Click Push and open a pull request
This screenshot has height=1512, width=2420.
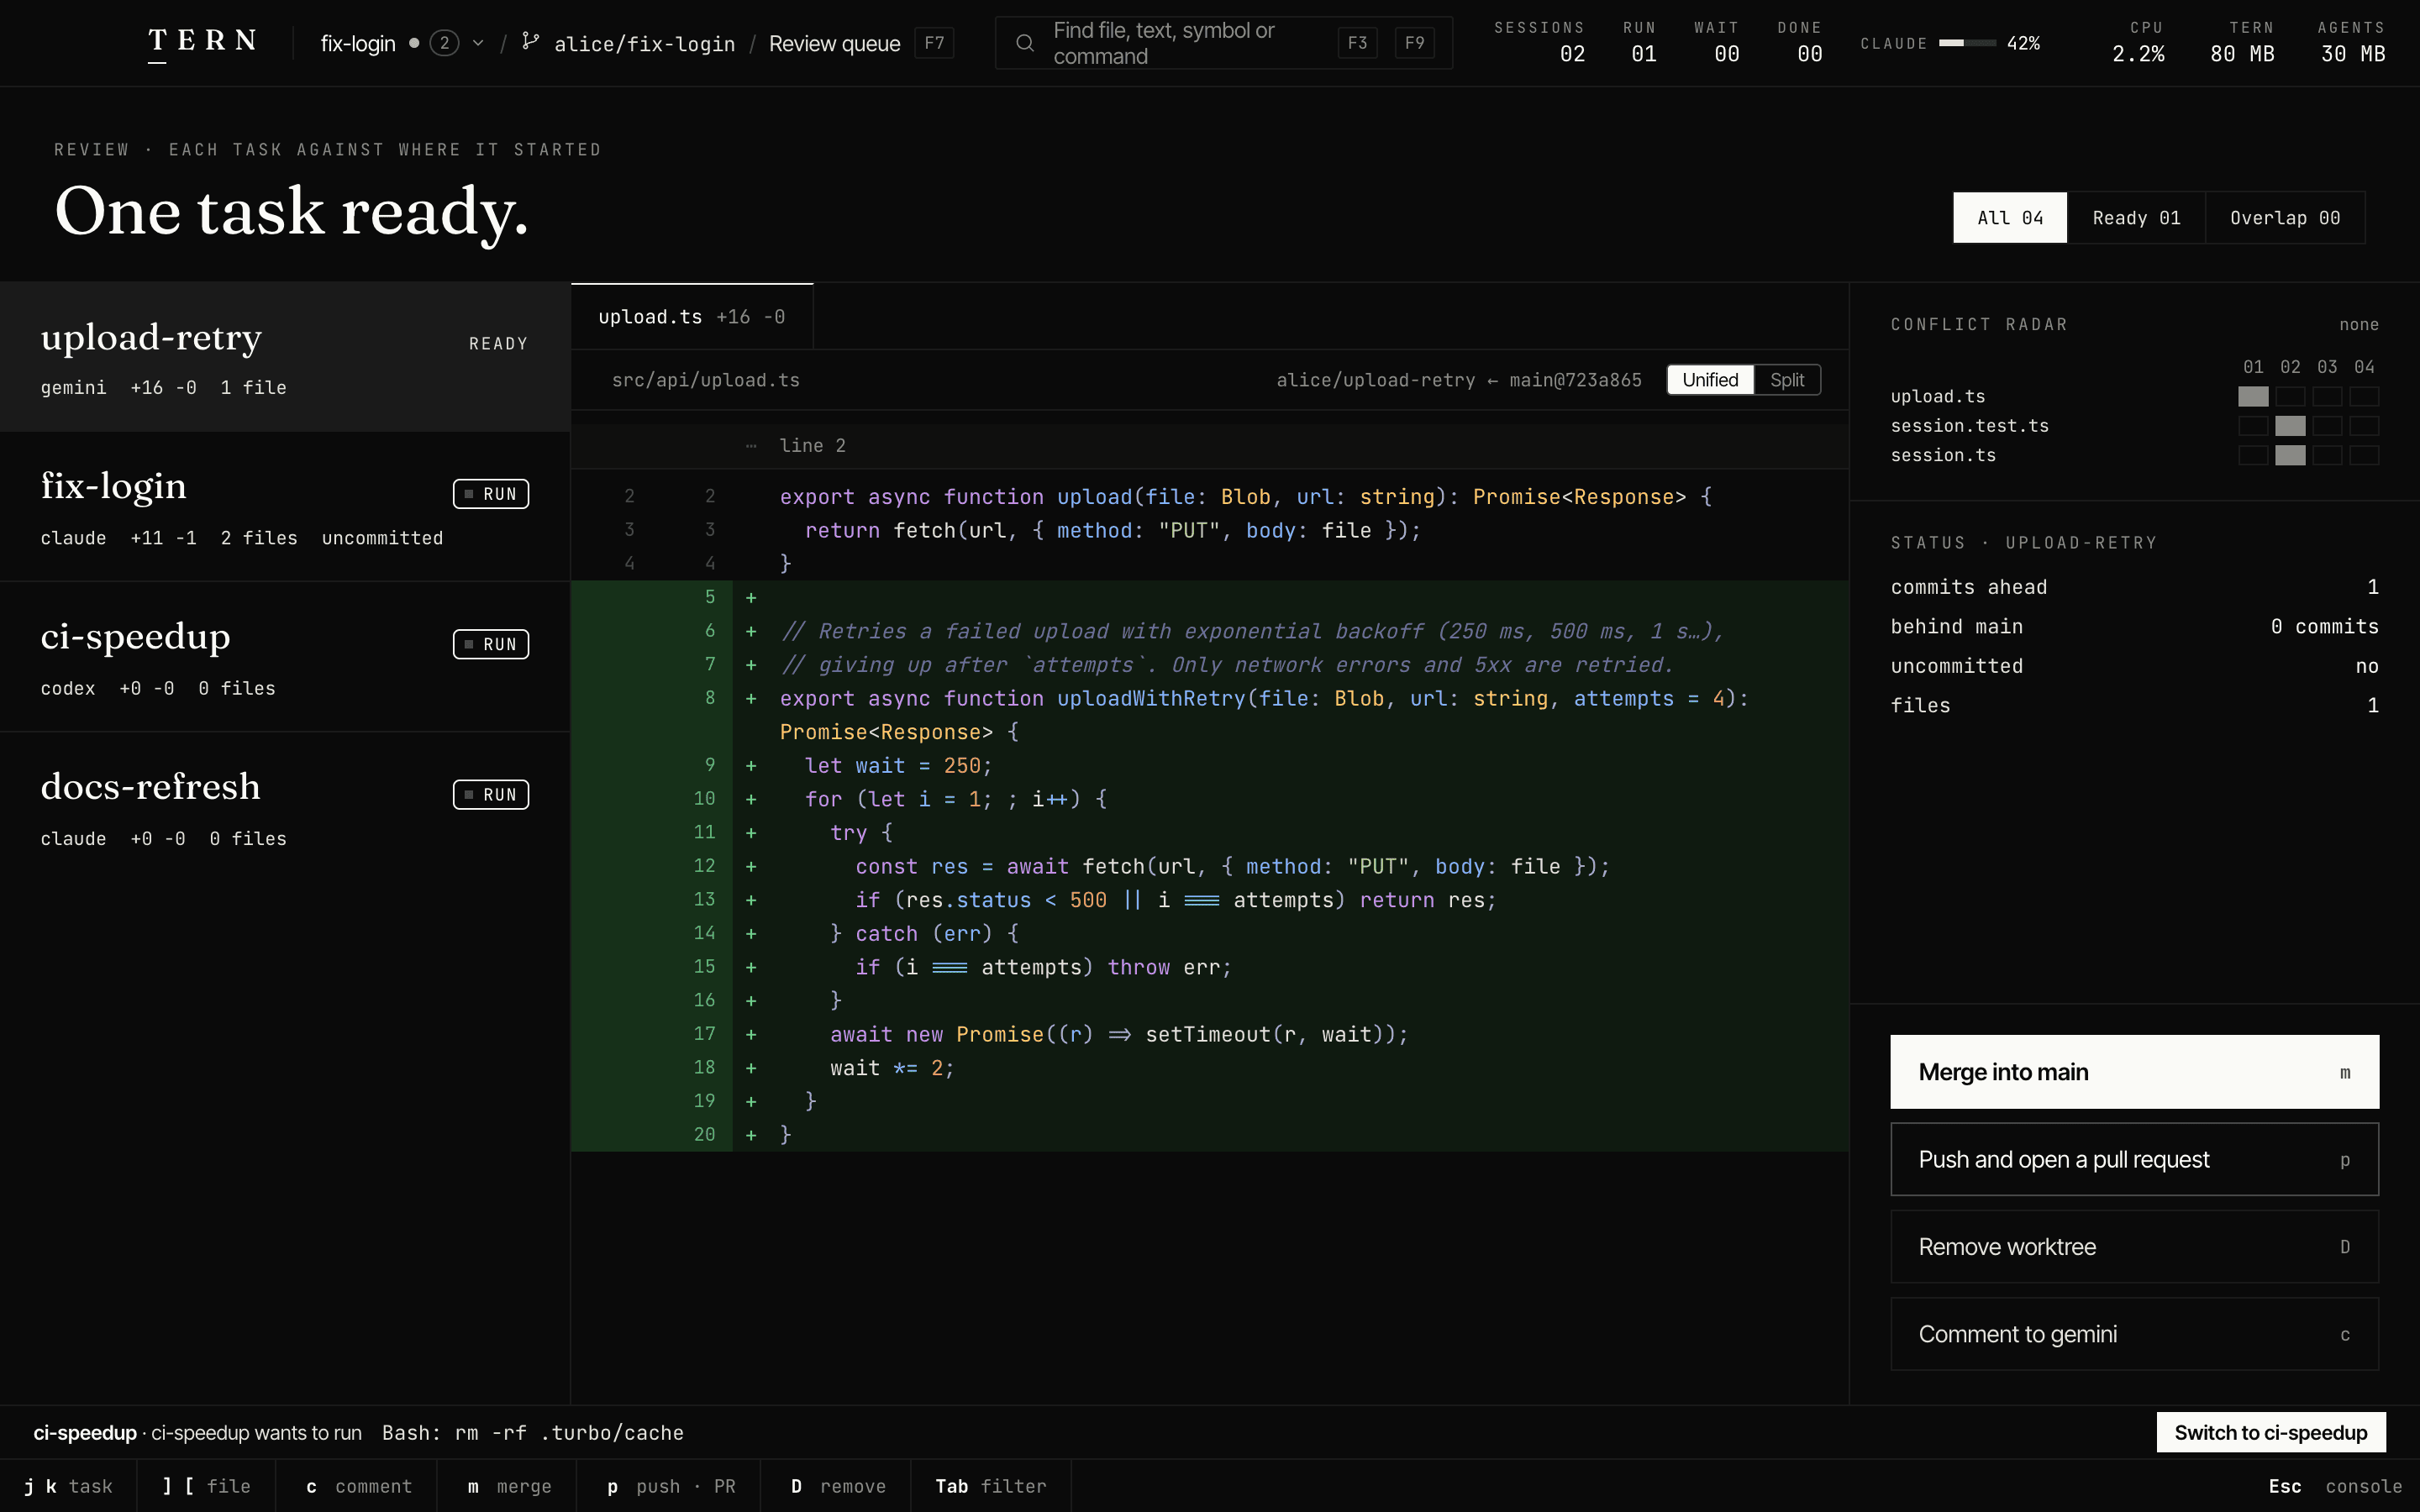click(2134, 1159)
